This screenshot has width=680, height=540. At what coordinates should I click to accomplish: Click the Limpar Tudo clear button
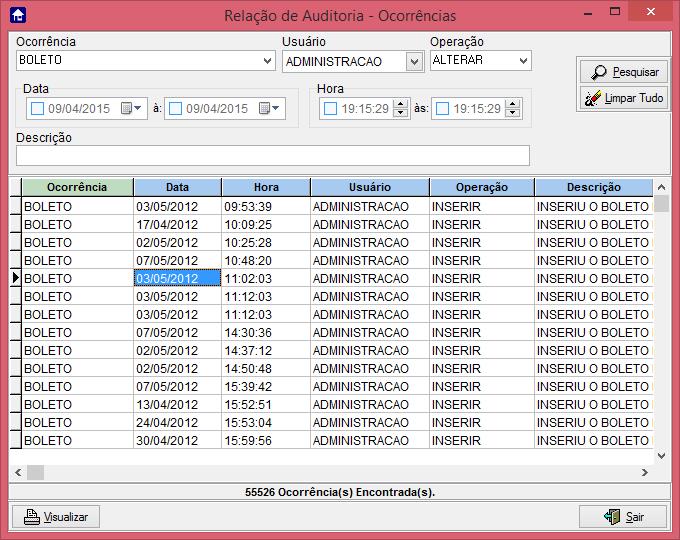click(623, 98)
